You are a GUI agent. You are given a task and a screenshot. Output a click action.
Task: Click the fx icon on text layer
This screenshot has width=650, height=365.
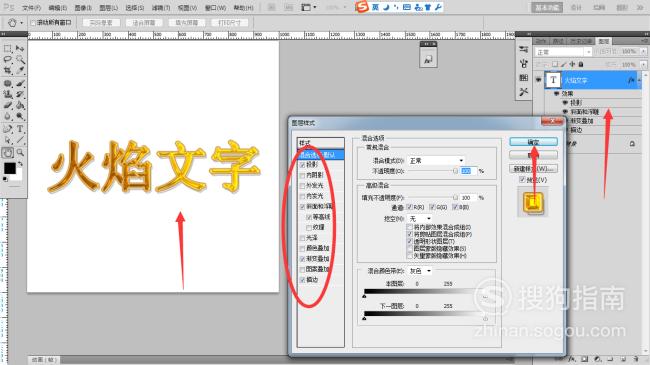(x=631, y=80)
